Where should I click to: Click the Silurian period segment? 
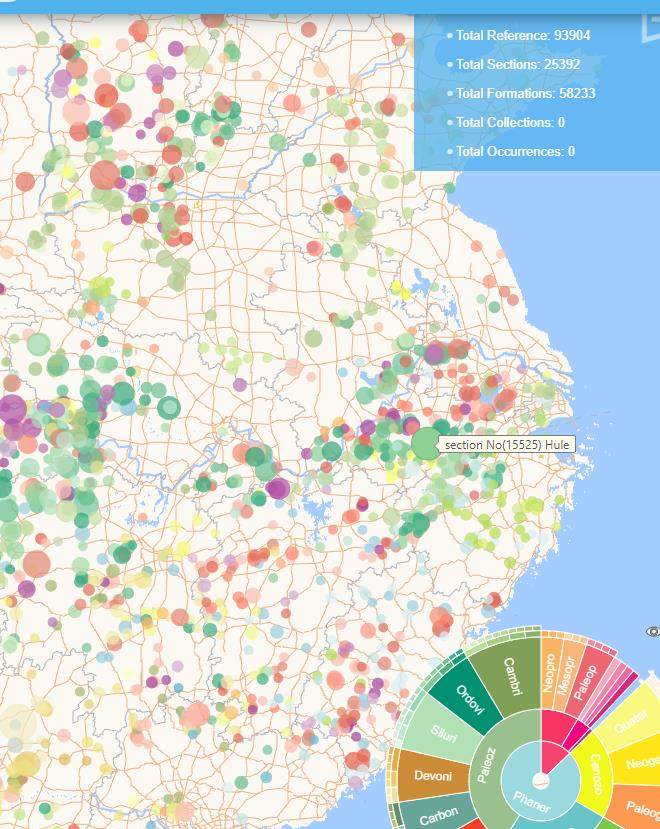[x=444, y=738]
